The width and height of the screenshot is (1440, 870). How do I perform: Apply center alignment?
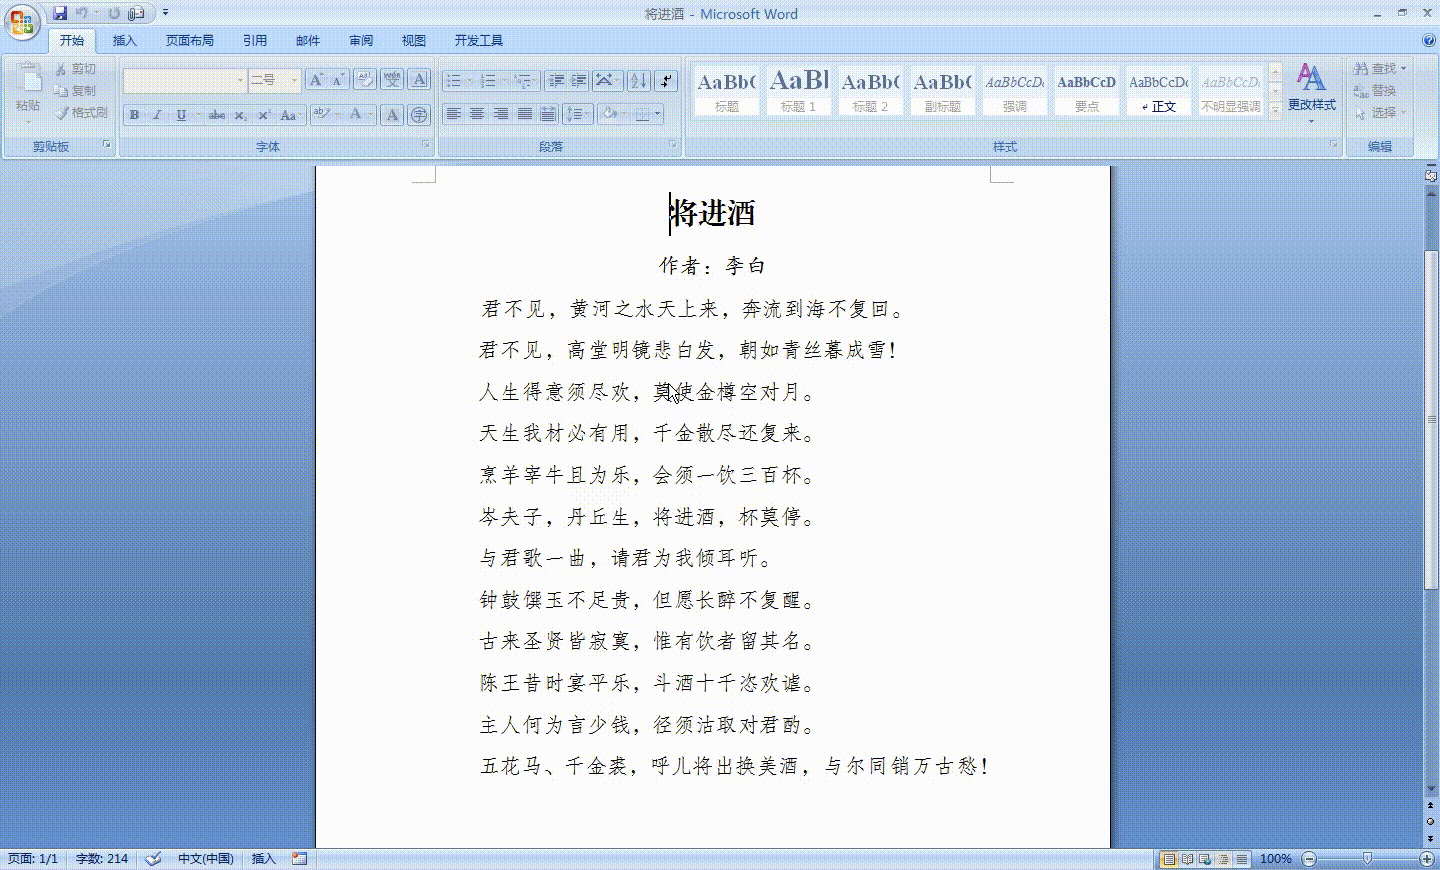[x=477, y=113]
